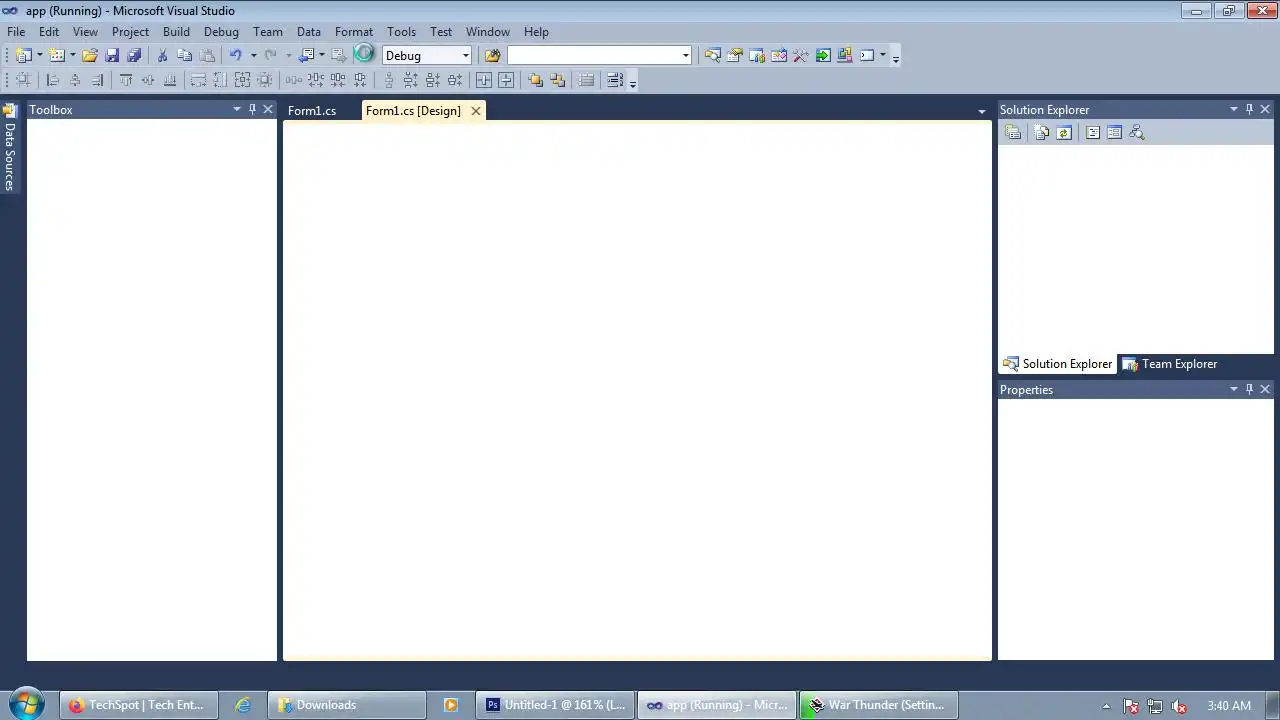Screen dimensions: 1280x720
Task: Click the Align Lefts layout icon
Action: click(53, 80)
